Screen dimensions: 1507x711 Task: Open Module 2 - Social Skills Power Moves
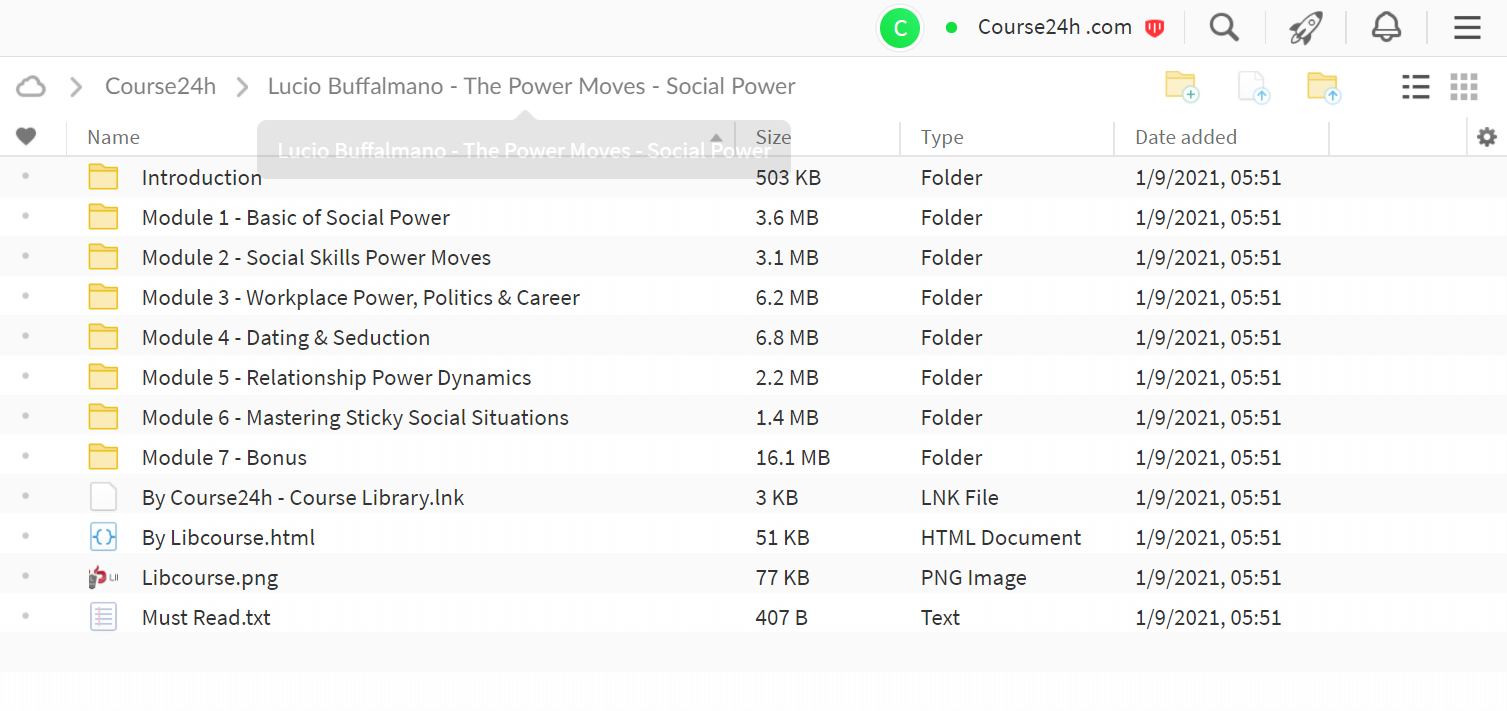pyautogui.click(x=316, y=257)
